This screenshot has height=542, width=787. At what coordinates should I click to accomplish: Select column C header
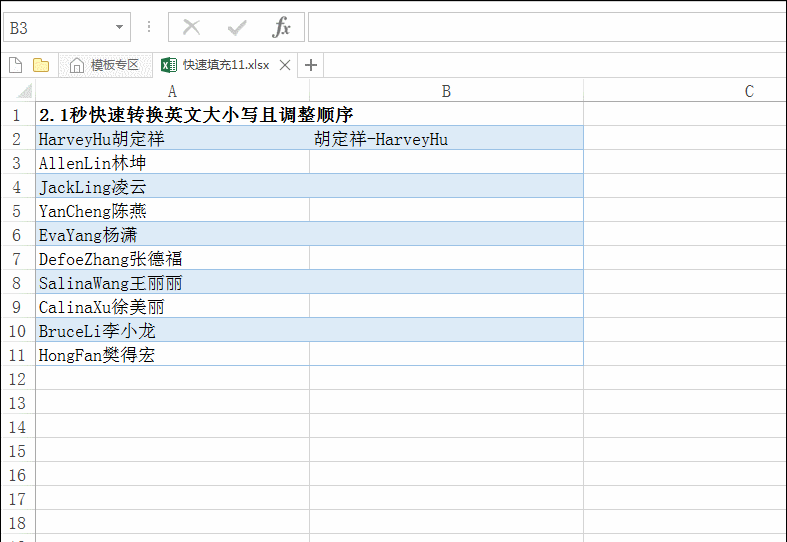(x=685, y=91)
